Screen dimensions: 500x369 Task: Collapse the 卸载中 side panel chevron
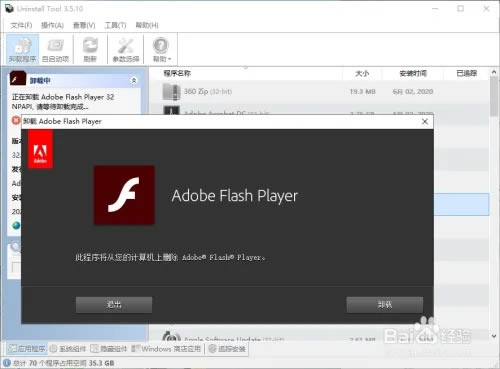[134, 80]
